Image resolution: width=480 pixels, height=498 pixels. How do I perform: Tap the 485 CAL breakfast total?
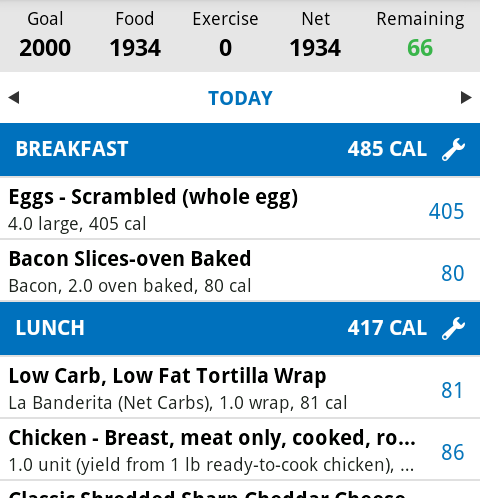pos(387,149)
